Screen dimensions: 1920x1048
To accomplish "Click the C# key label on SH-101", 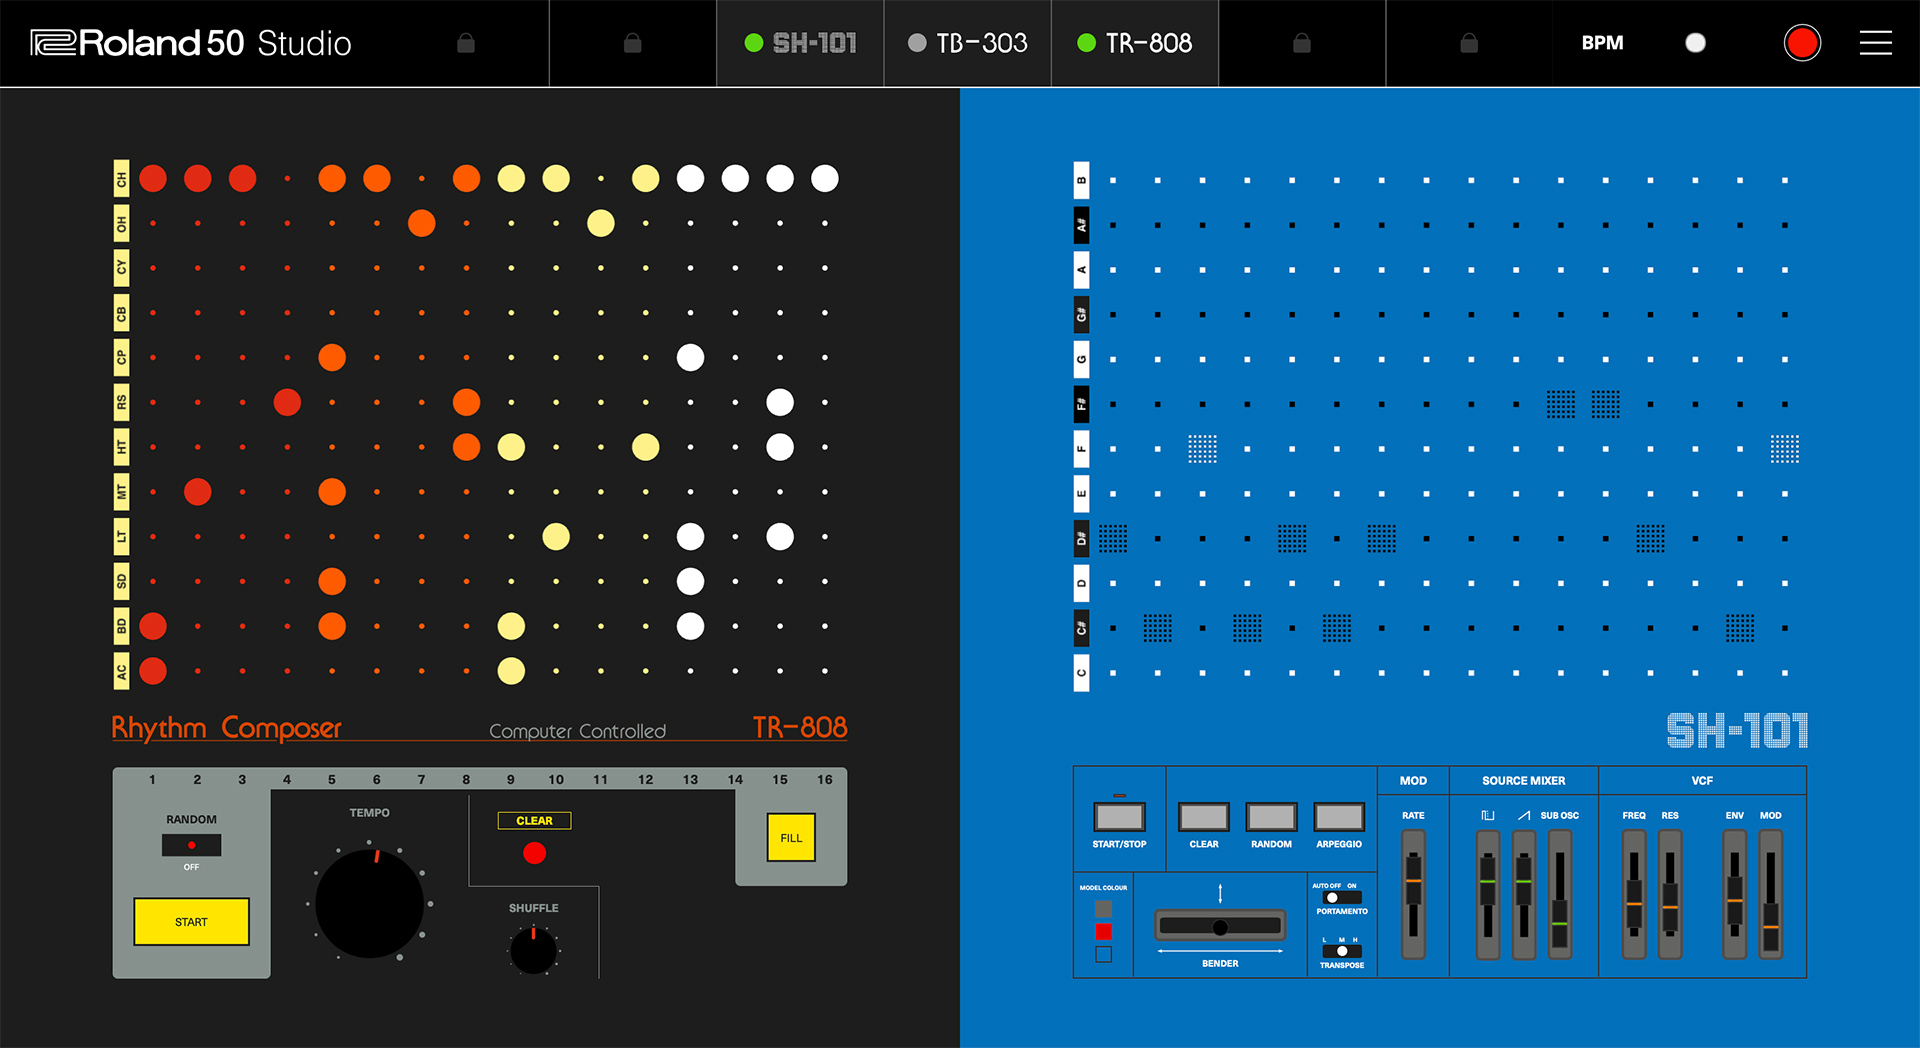I will point(1081,628).
